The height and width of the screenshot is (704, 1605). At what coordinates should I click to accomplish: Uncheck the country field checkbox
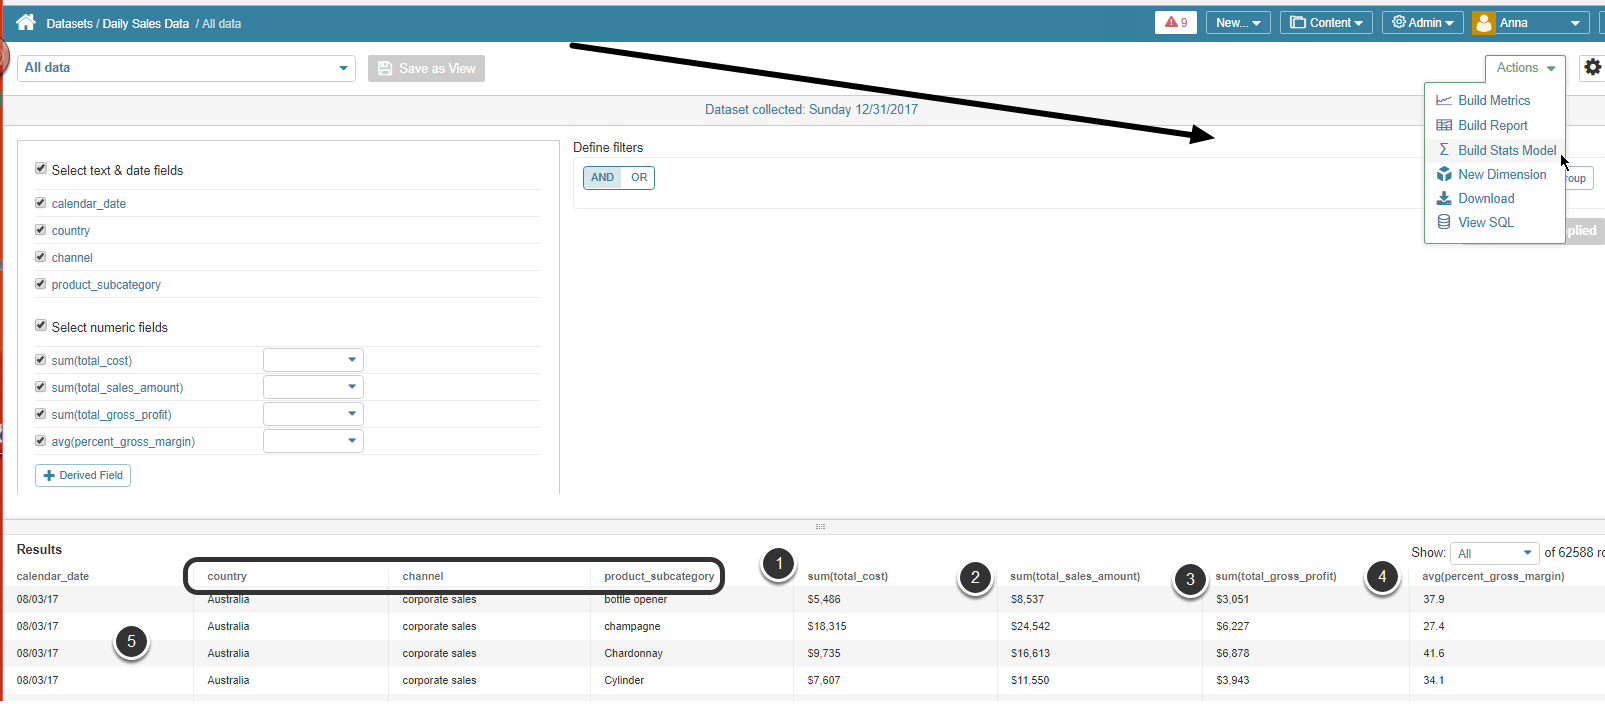coord(41,229)
